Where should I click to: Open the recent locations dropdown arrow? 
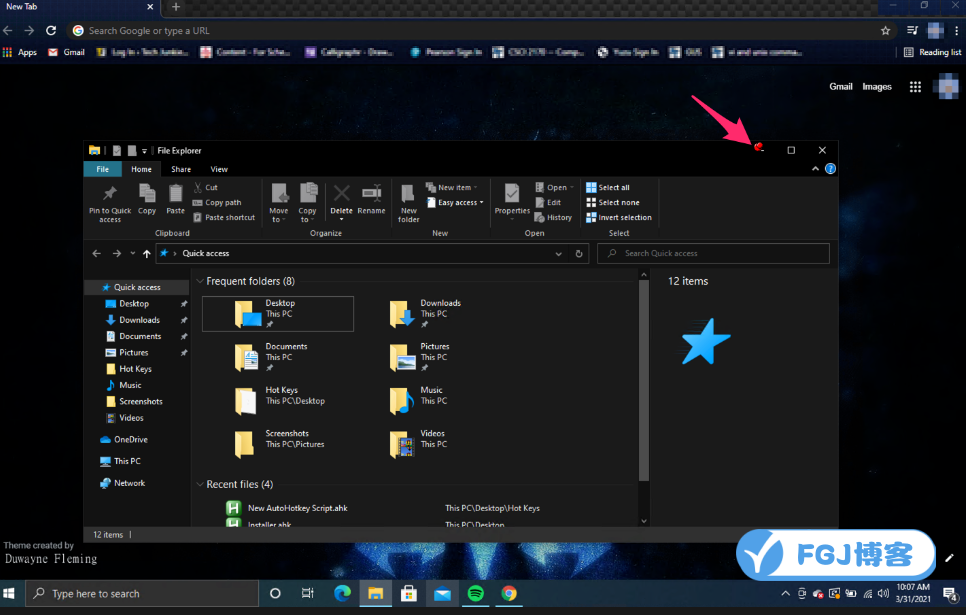pos(132,253)
